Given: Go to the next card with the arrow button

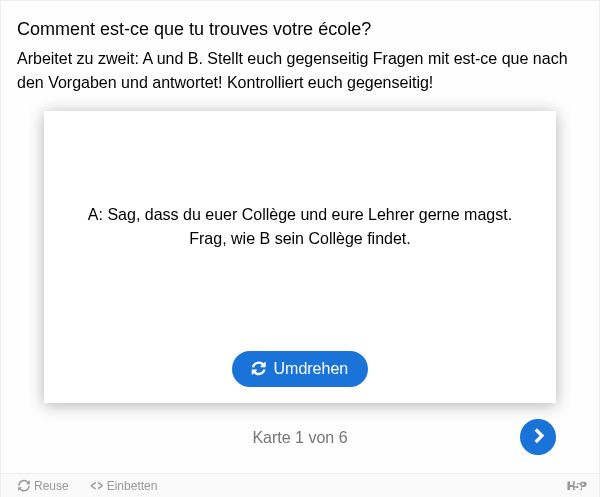Looking at the screenshot, I should click(538, 437).
